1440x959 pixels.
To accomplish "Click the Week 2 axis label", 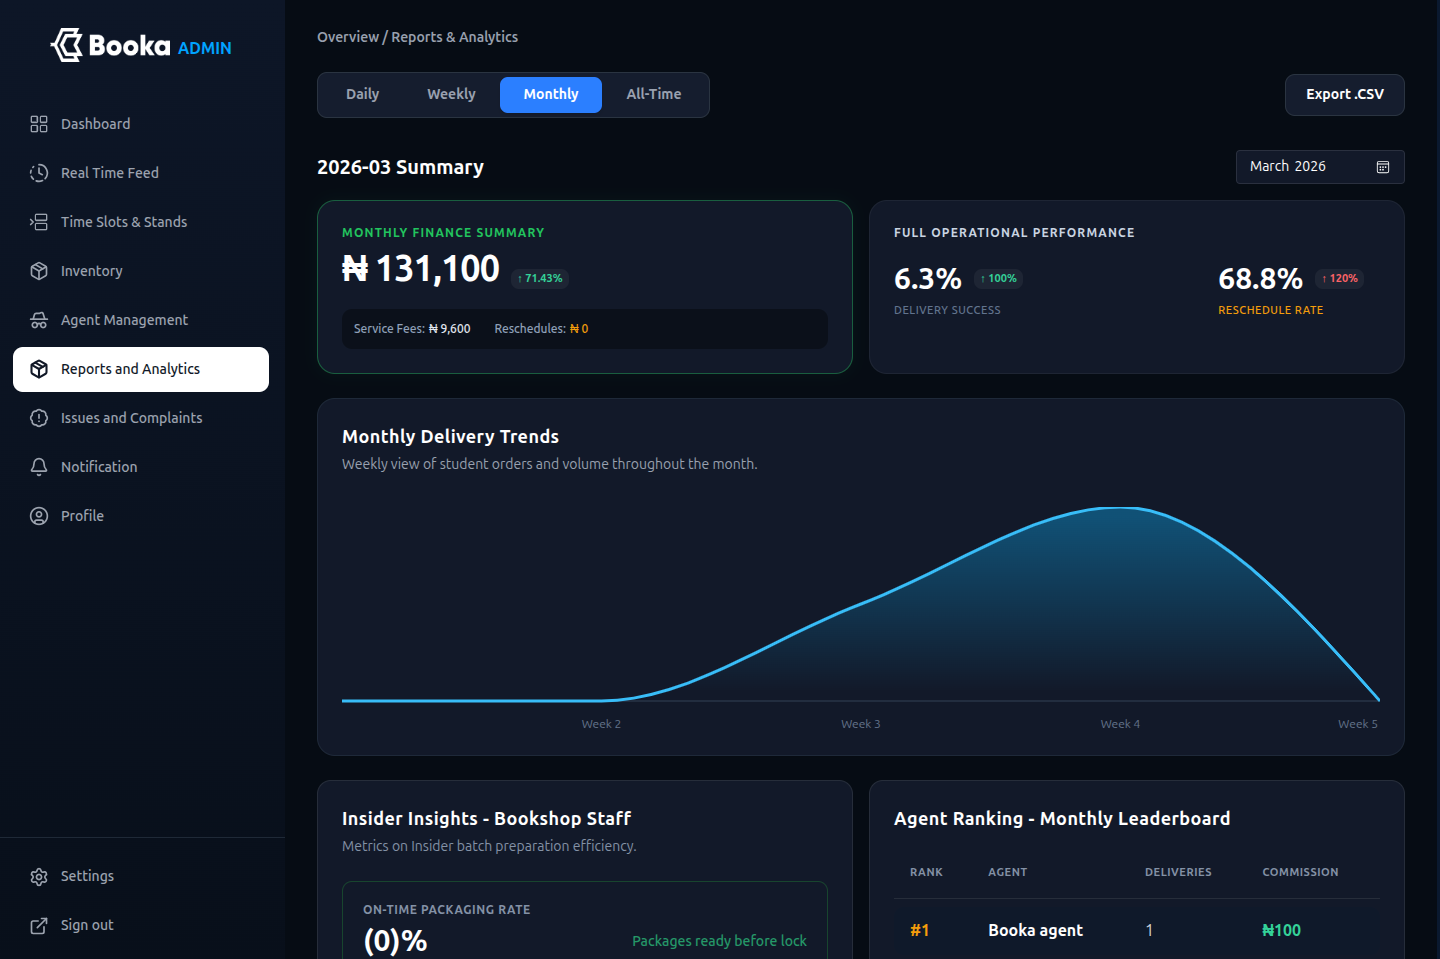I will [601, 724].
